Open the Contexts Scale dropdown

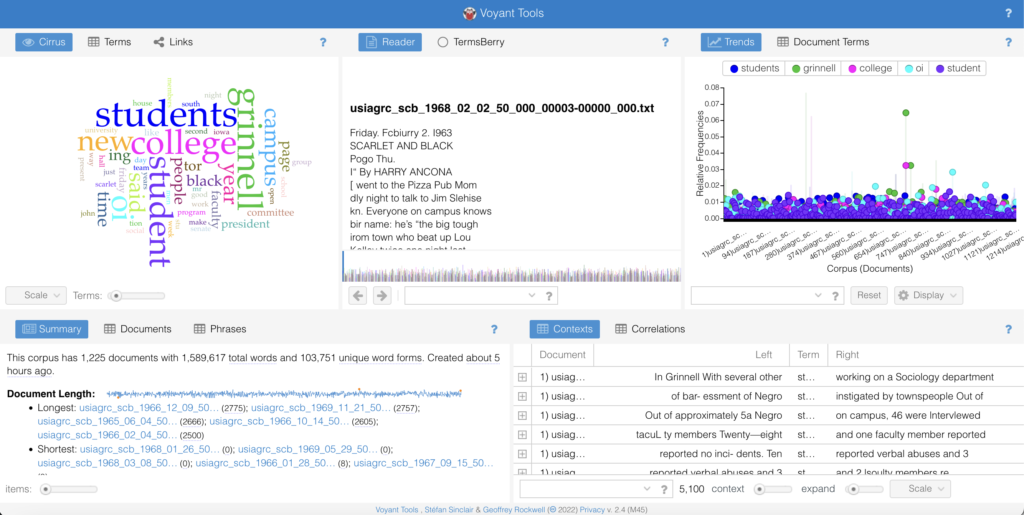click(x=920, y=489)
